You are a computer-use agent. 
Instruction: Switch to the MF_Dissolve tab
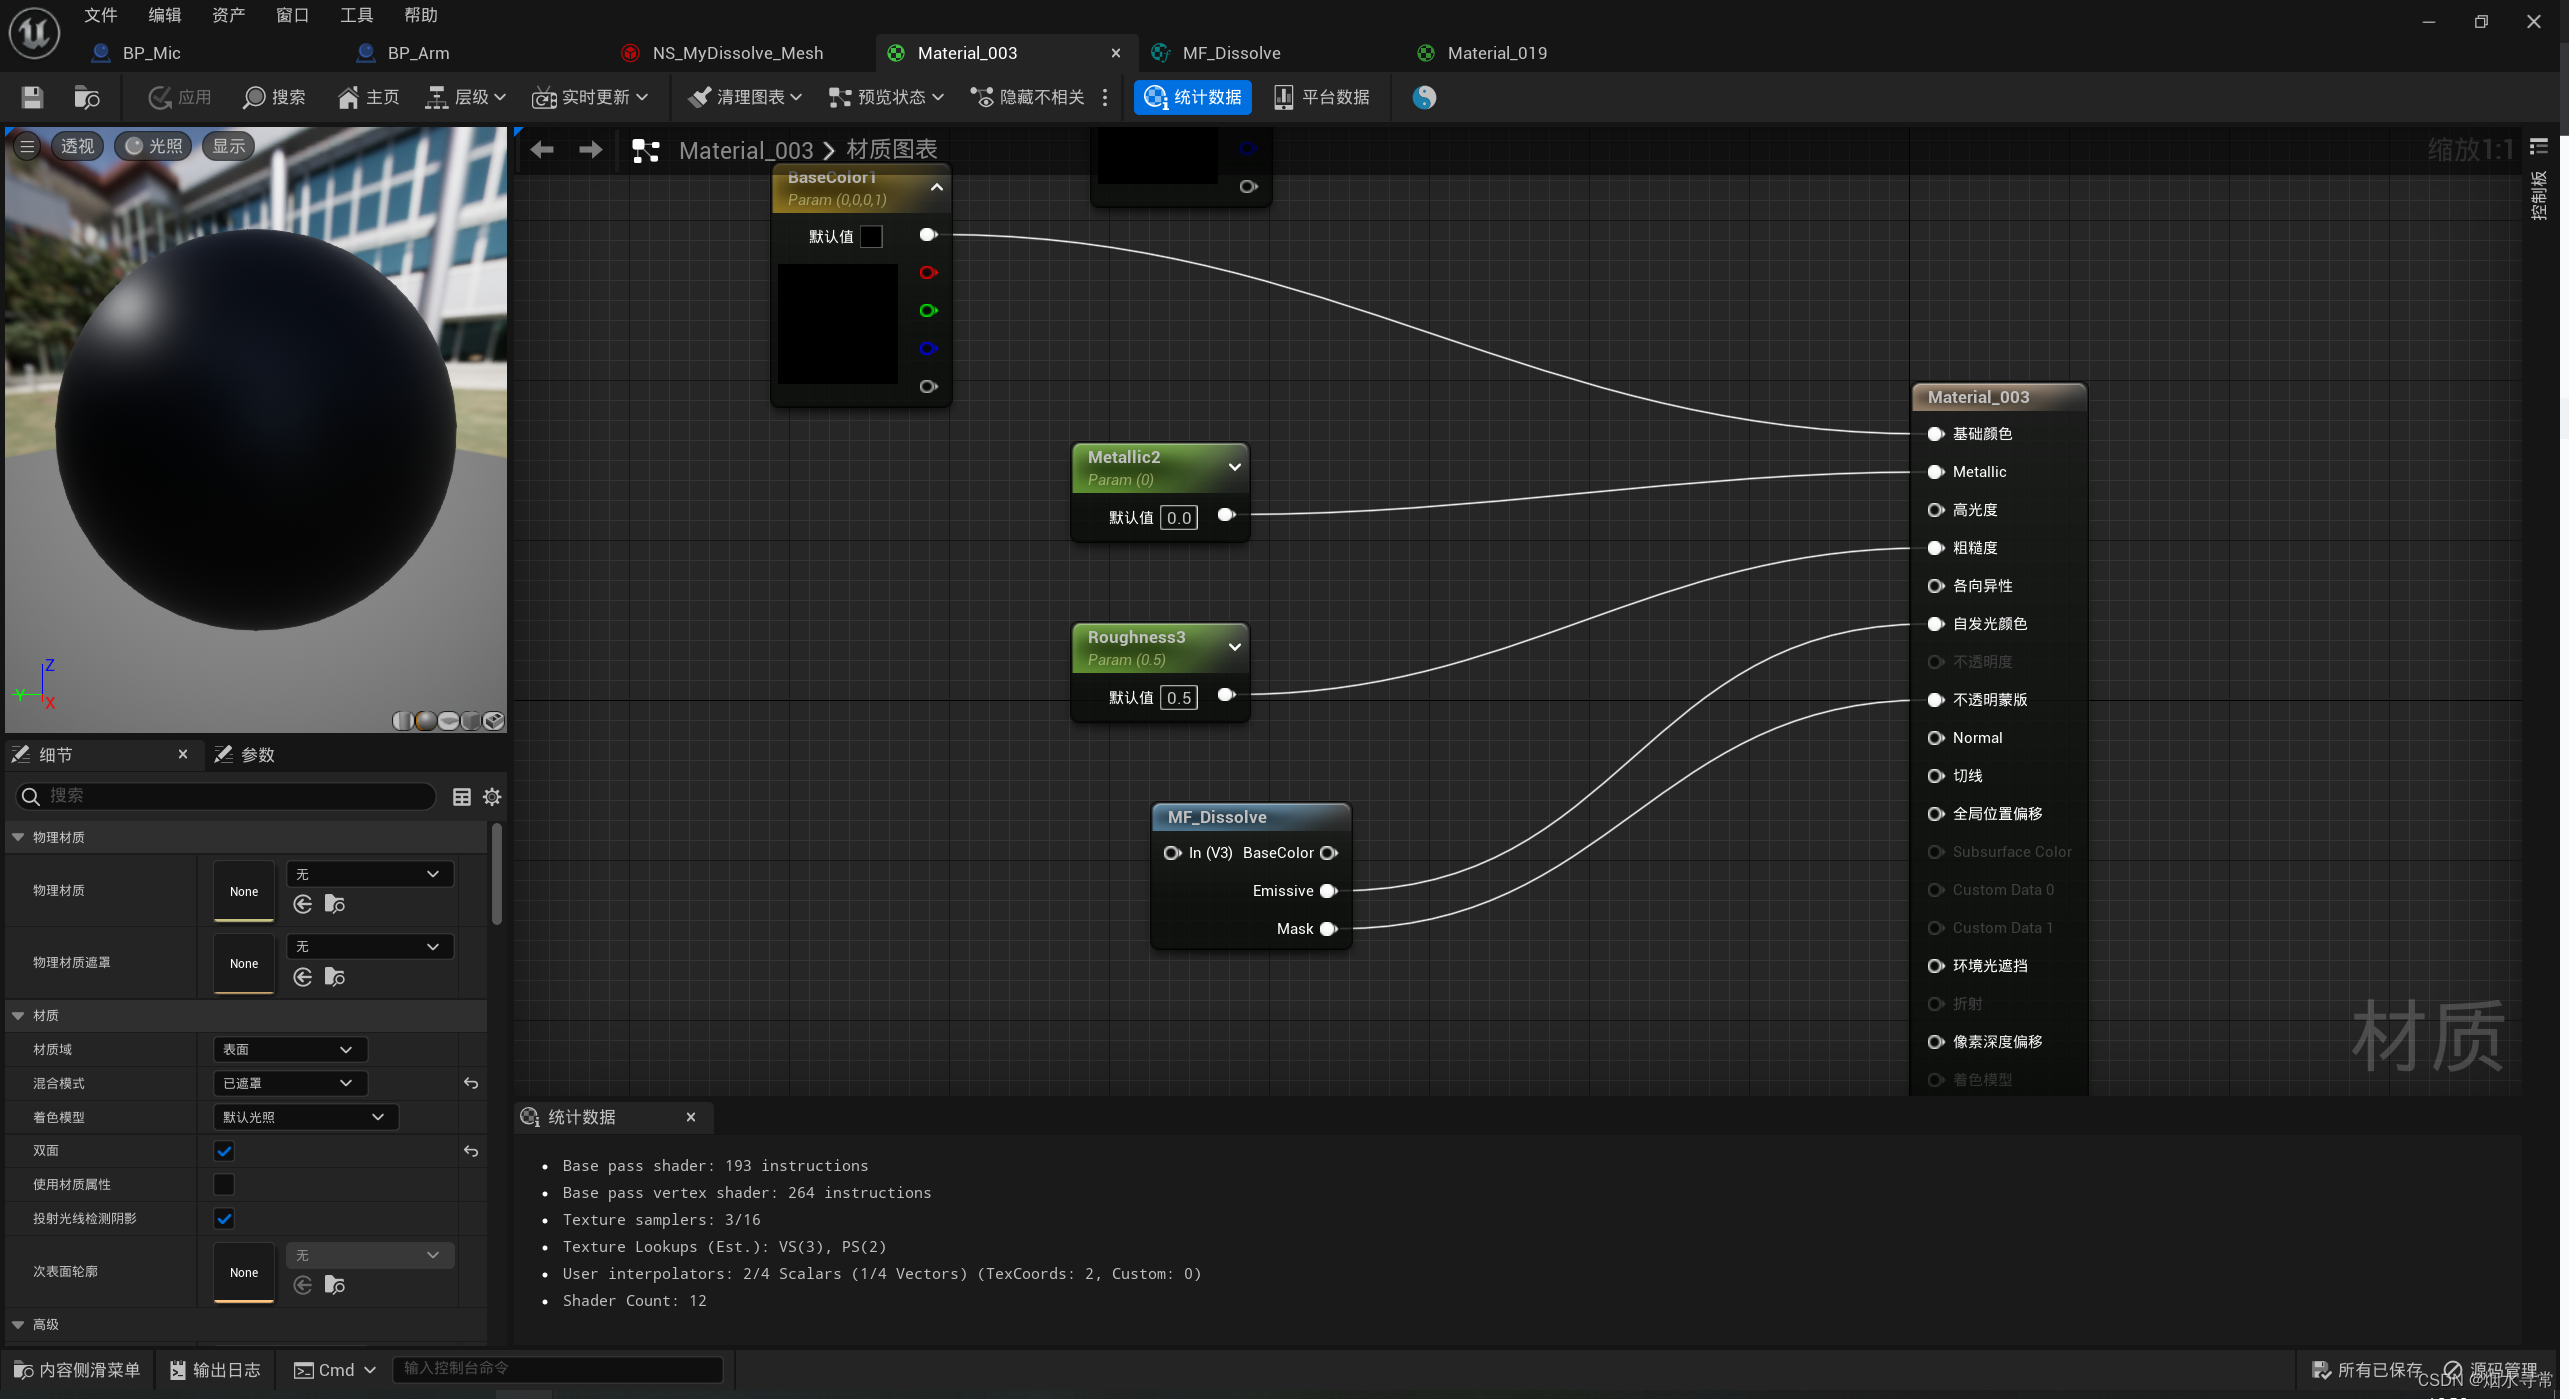[x=1229, y=52]
